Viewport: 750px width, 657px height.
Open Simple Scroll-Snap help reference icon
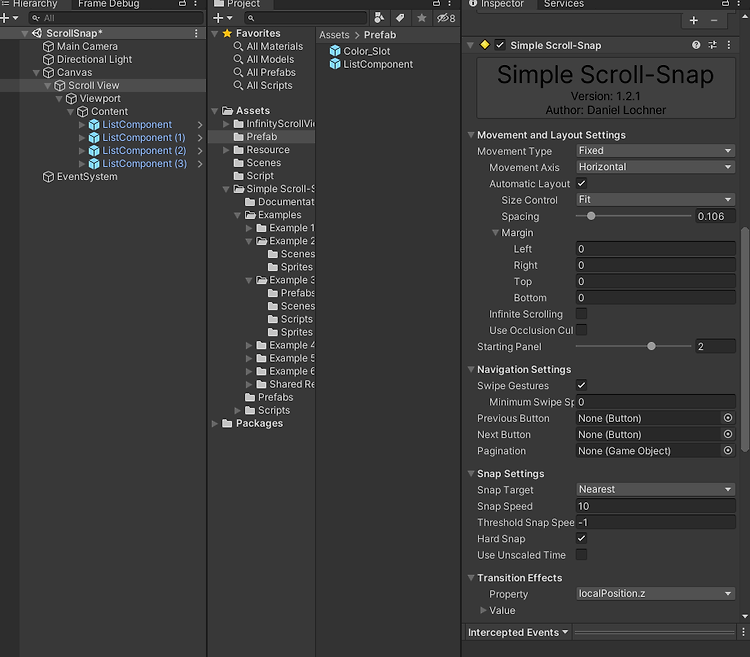point(696,45)
